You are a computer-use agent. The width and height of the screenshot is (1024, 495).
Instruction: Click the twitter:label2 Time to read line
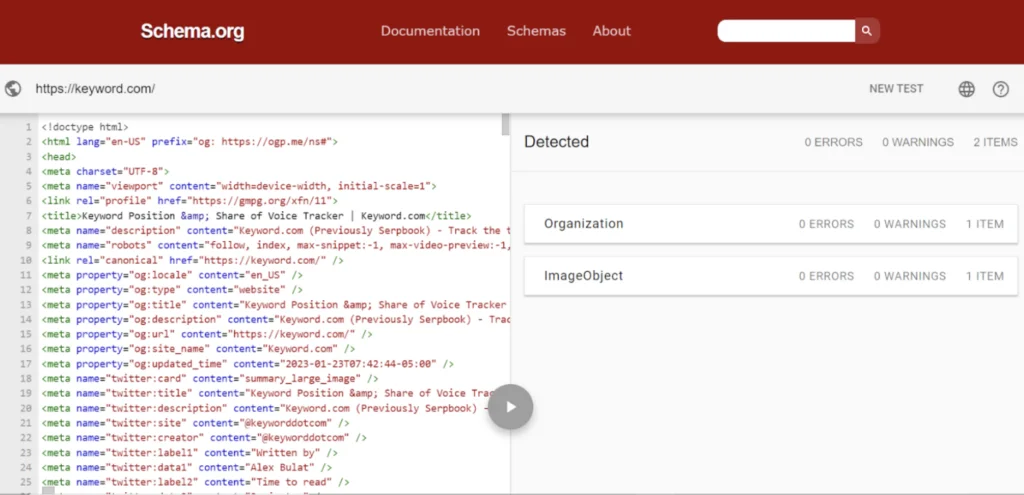pyautogui.click(x=195, y=482)
